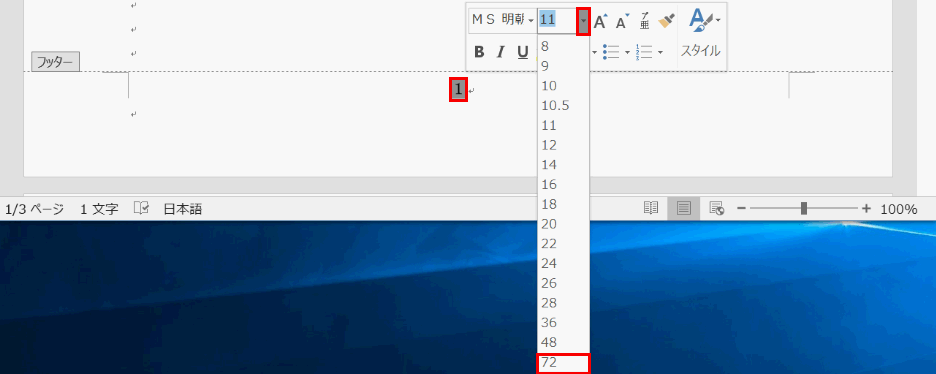Screen dimensions: 936x374
Task: Open the proofing check status icon
Action: pos(141,208)
